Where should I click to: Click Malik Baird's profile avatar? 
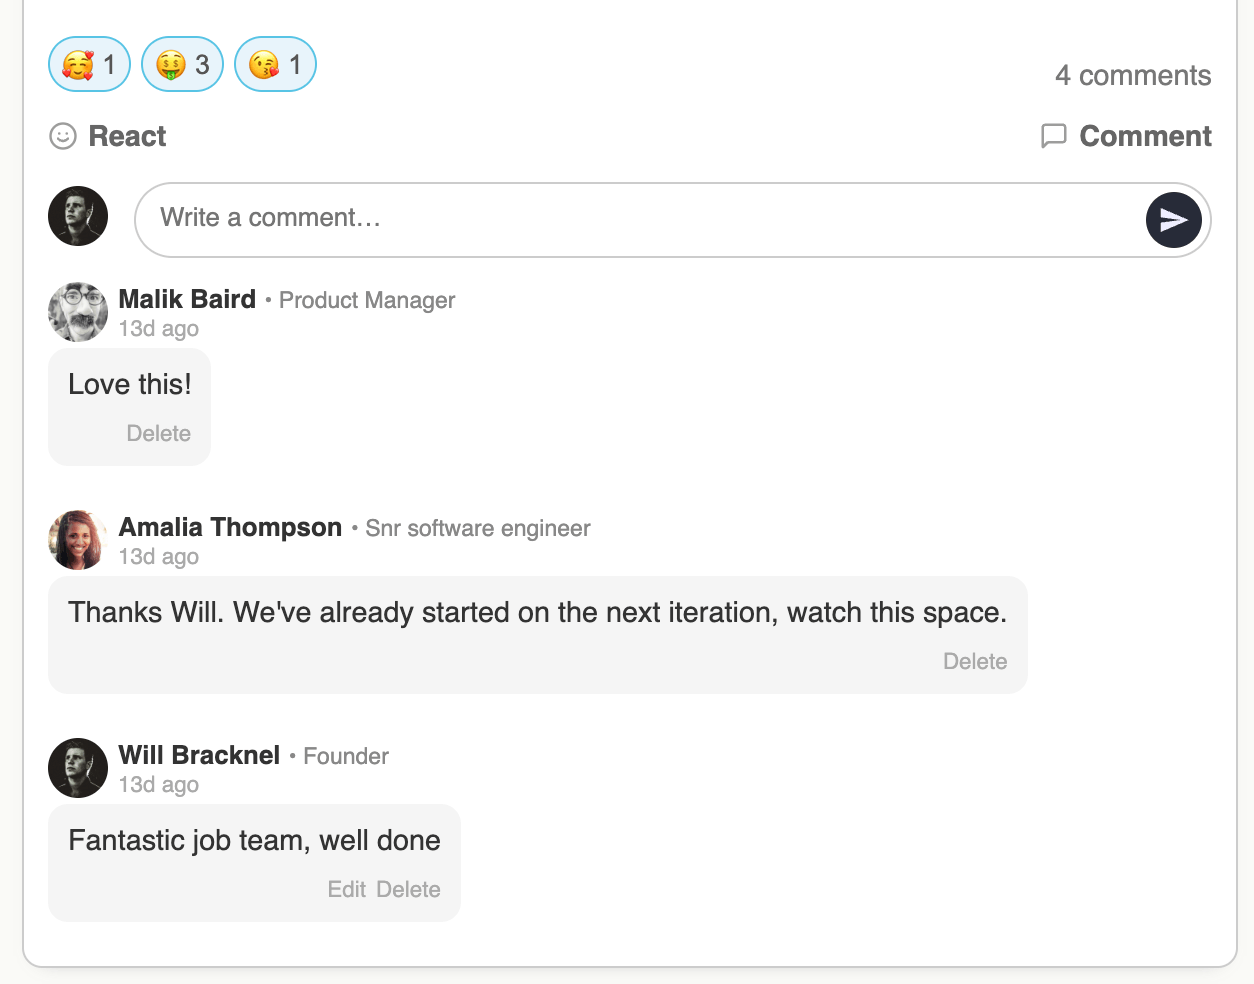tap(78, 312)
